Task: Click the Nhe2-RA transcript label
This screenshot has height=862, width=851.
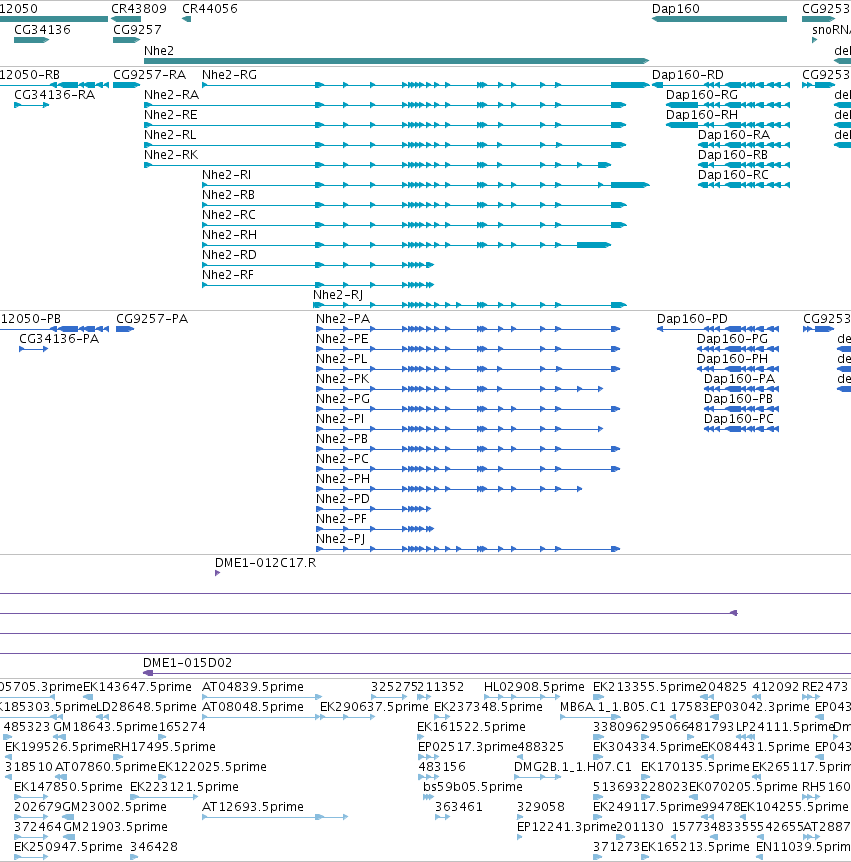Action: pyautogui.click(x=172, y=95)
